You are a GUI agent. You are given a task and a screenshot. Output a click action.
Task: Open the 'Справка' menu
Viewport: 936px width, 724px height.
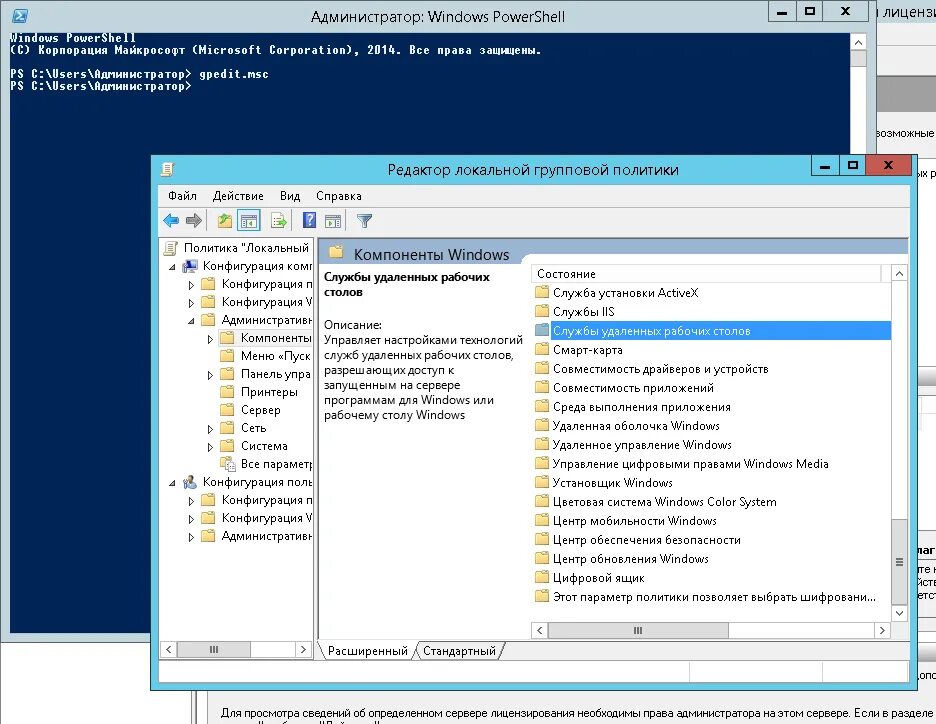tap(338, 196)
